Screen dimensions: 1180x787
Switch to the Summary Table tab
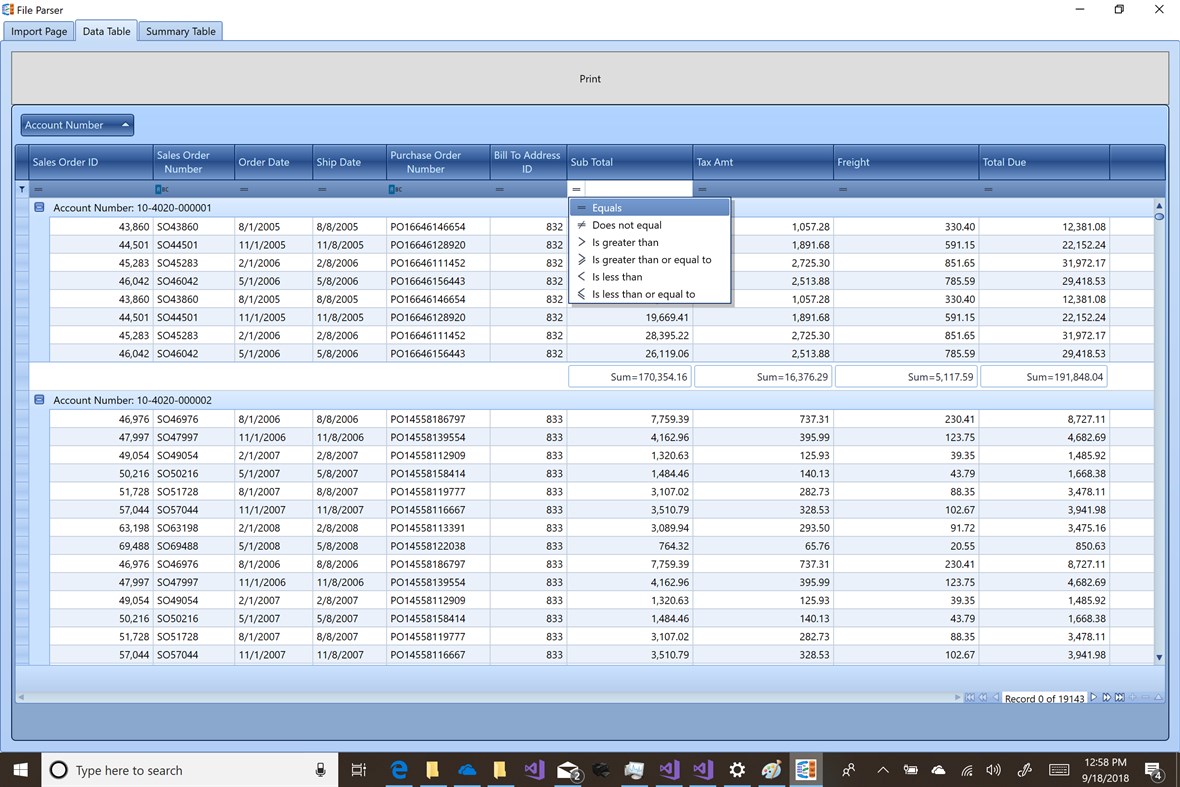[x=180, y=31]
